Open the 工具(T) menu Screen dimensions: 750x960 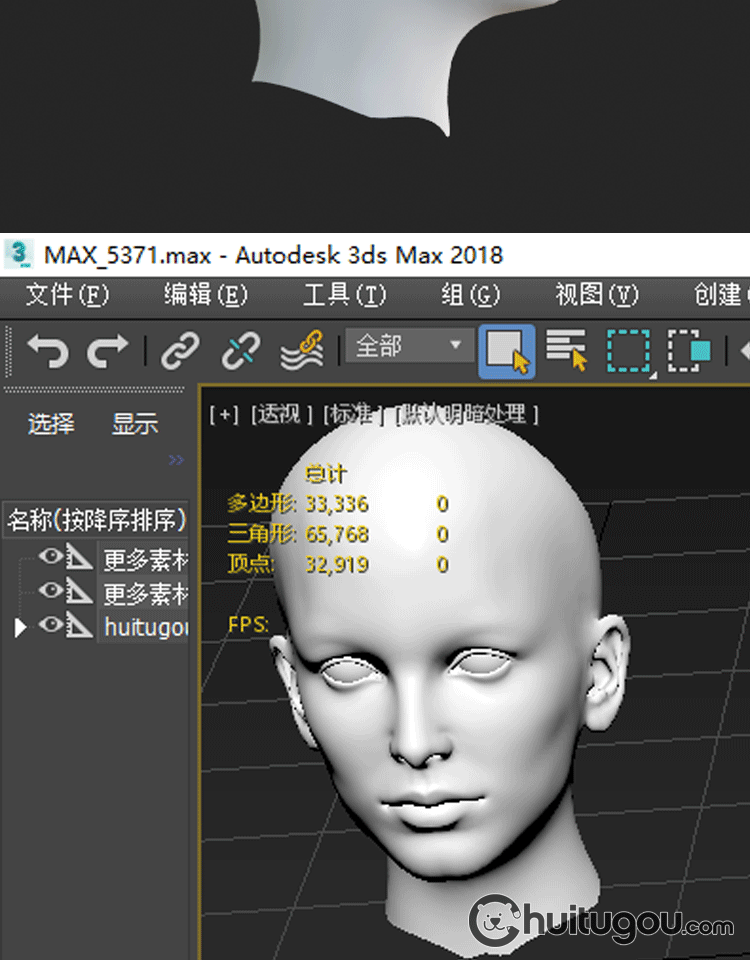(345, 295)
